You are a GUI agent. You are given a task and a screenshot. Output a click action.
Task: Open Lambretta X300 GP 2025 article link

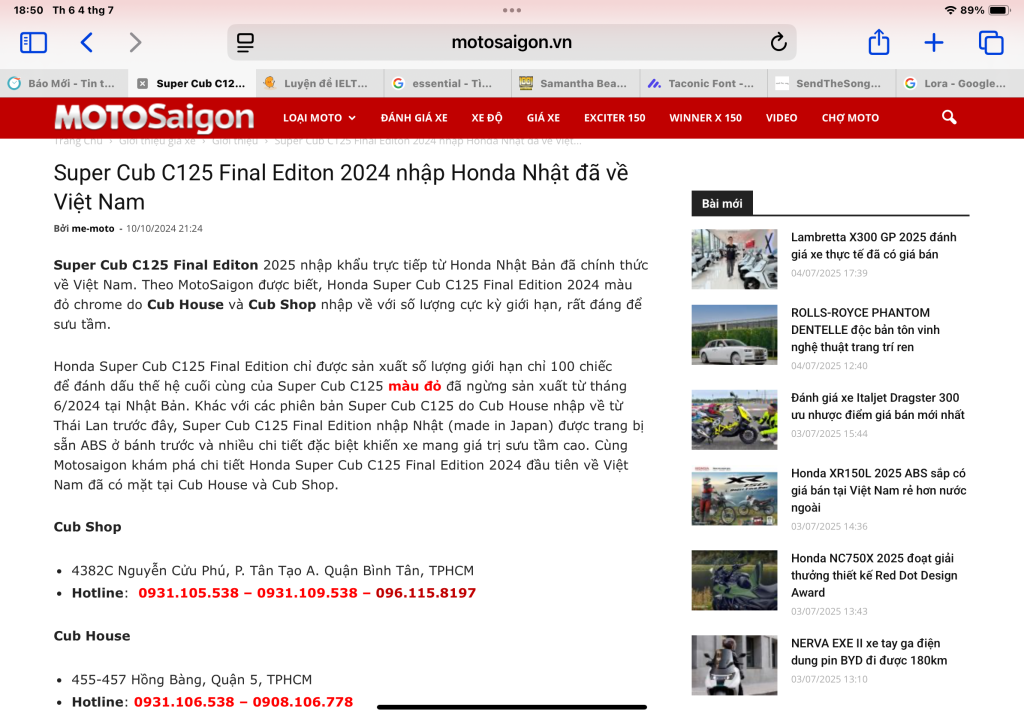point(874,246)
